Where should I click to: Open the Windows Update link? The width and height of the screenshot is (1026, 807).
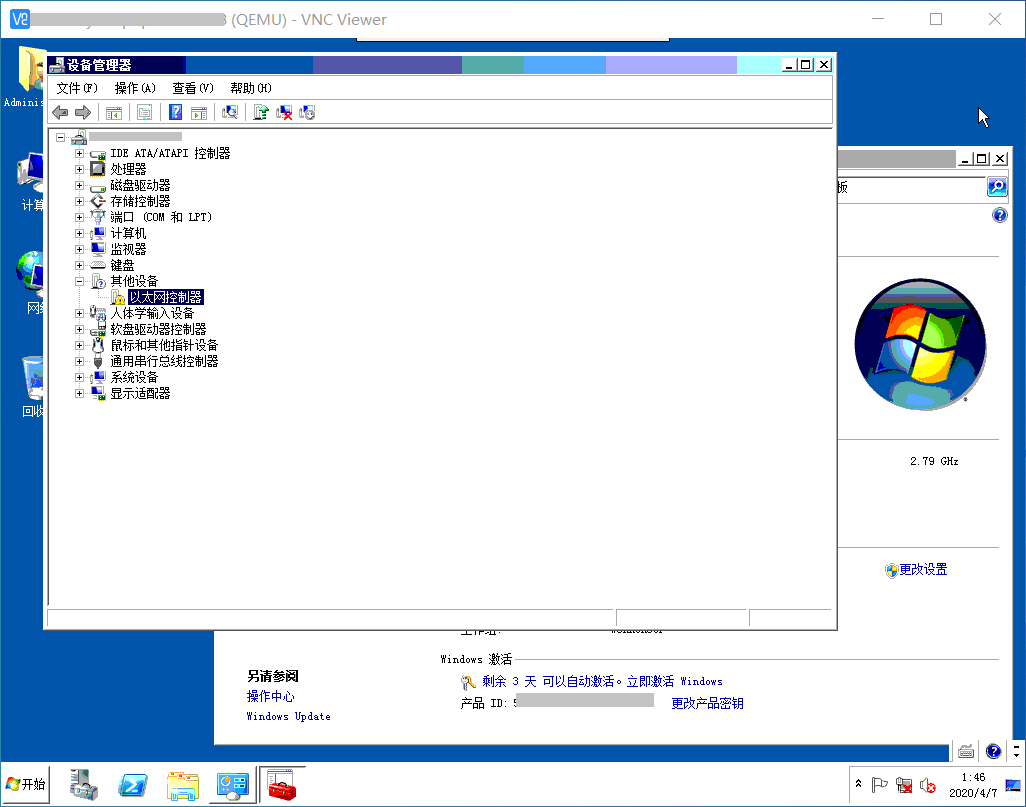[x=288, y=717]
